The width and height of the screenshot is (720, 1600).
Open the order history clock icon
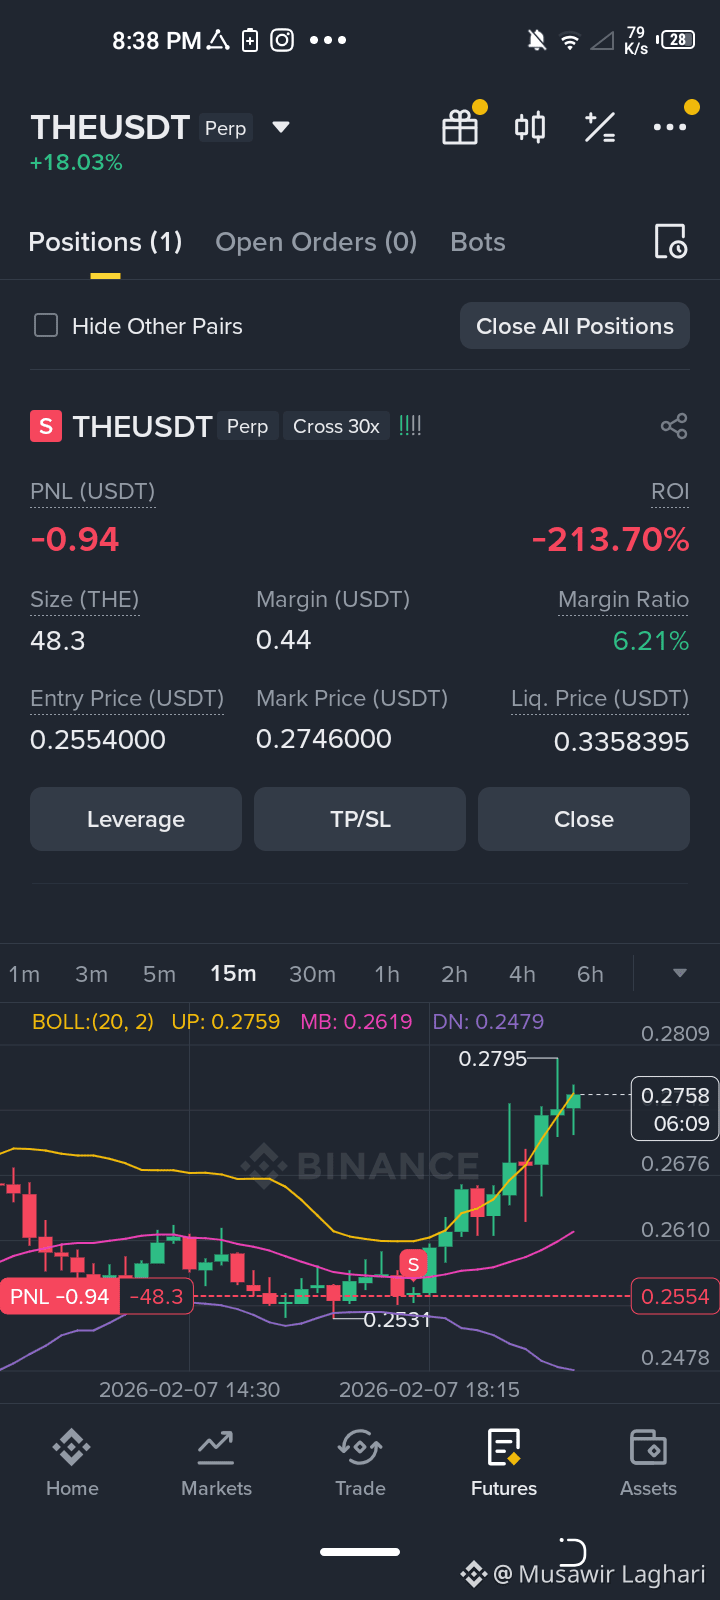point(670,242)
